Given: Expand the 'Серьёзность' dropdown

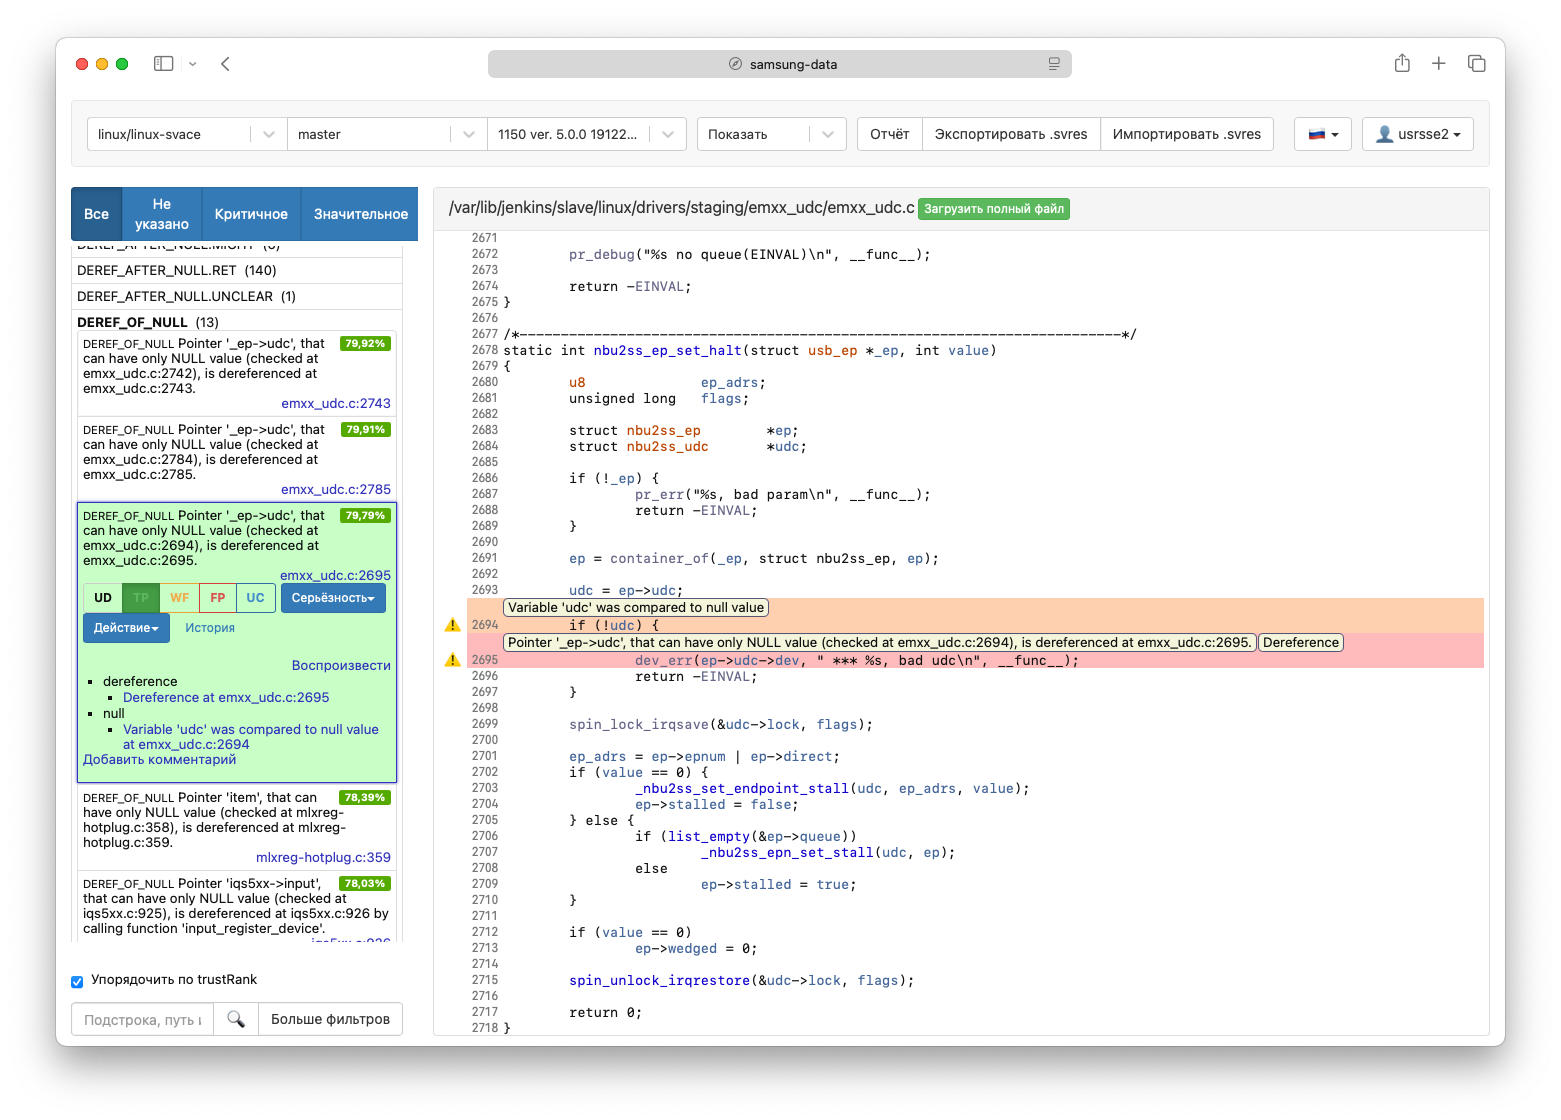Looking at the screenshot, I should tap(333, 598).
